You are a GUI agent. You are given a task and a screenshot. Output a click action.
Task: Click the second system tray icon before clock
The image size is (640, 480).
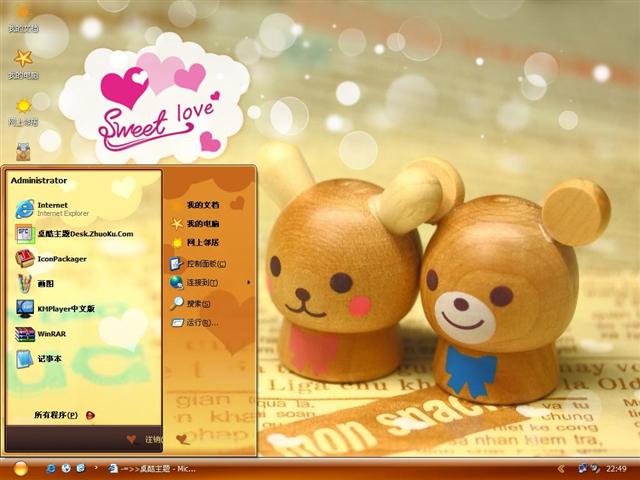click(x=595, y=468)
